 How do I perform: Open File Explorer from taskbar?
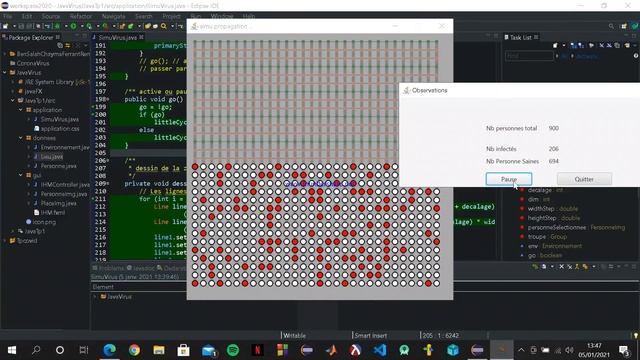click(x=159, y=350)
